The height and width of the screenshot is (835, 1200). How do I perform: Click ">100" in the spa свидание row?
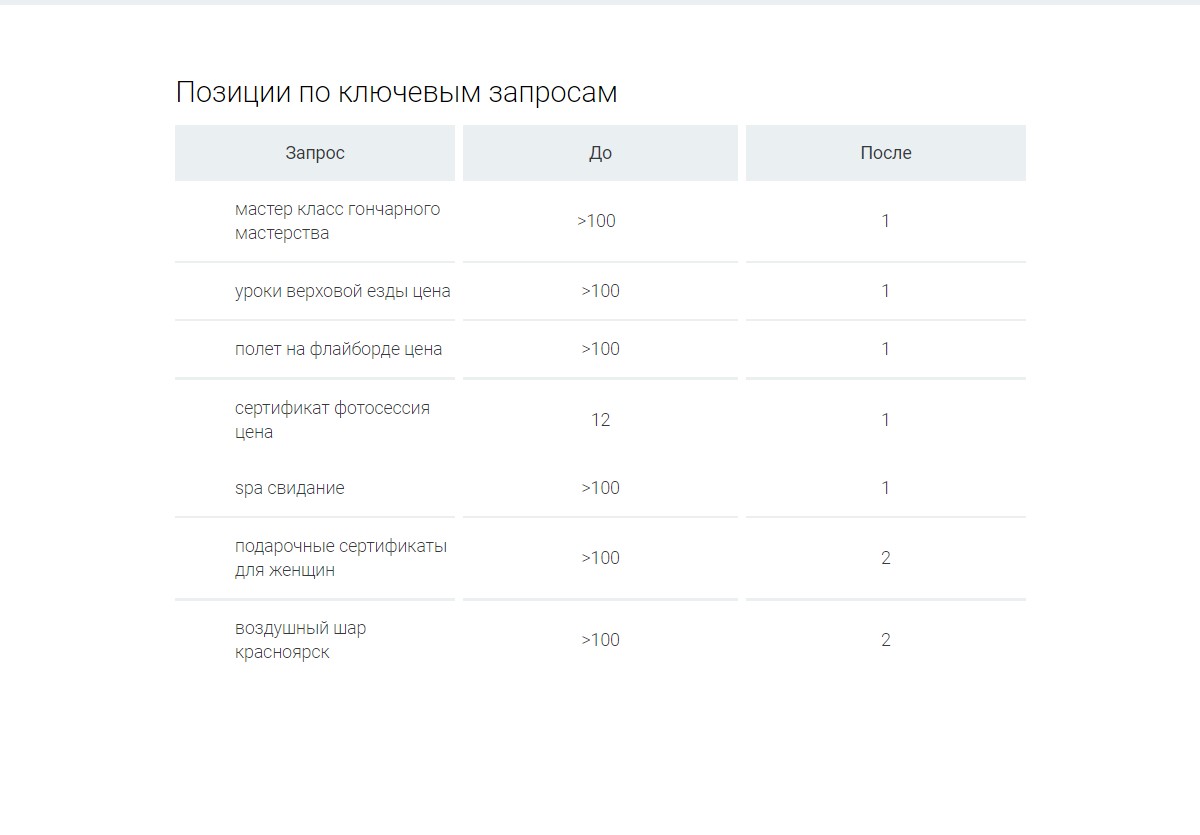point(600,488)
